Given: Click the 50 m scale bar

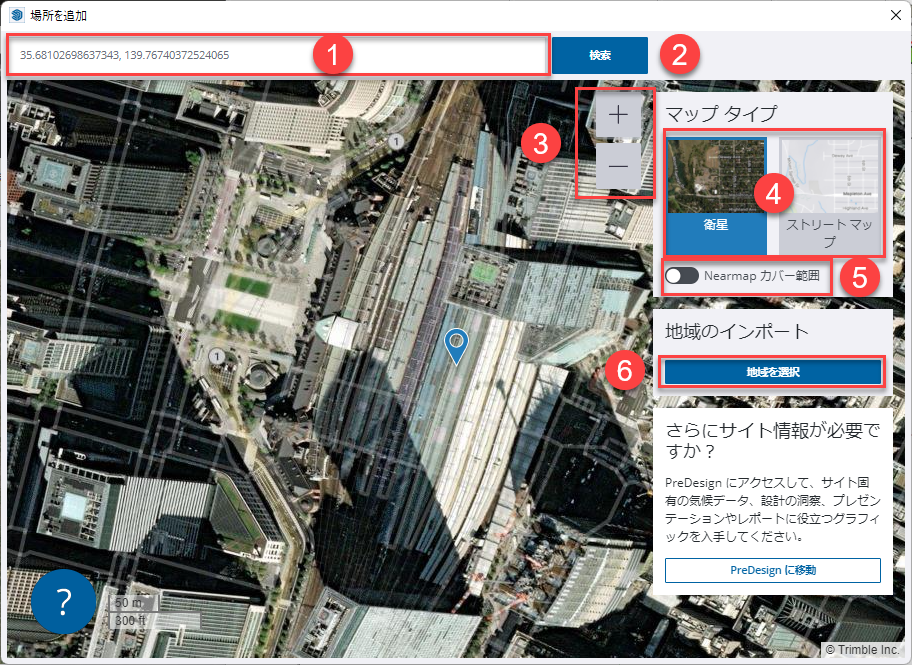Looking at the screenshot, I should 128,603.
